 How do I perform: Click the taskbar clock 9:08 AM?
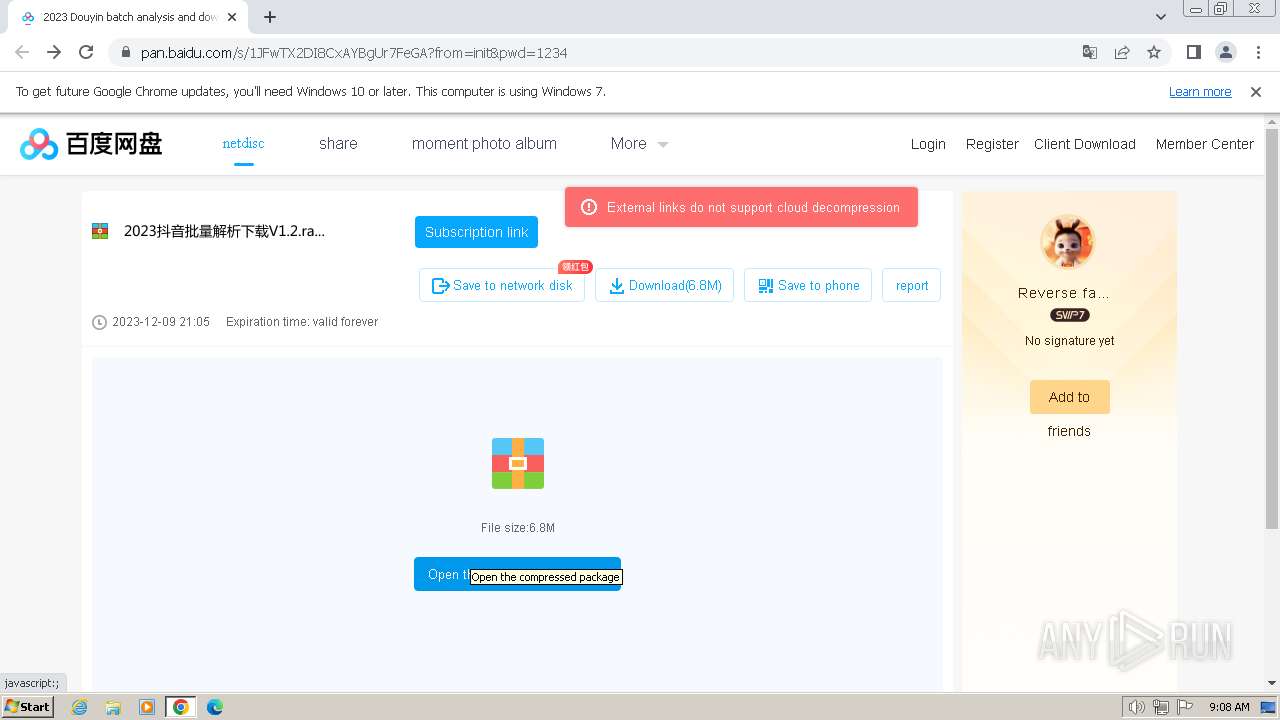(1229, 707)
